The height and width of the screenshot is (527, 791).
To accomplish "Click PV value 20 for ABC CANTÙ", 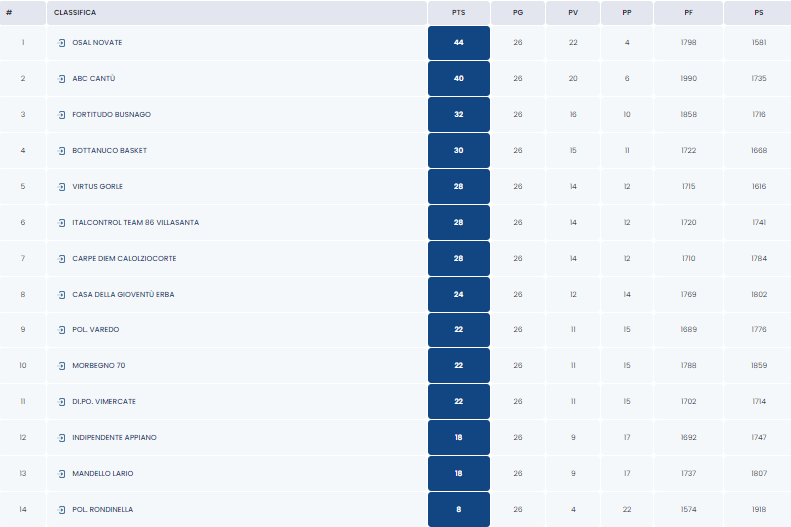I will [x=573, y=78].
